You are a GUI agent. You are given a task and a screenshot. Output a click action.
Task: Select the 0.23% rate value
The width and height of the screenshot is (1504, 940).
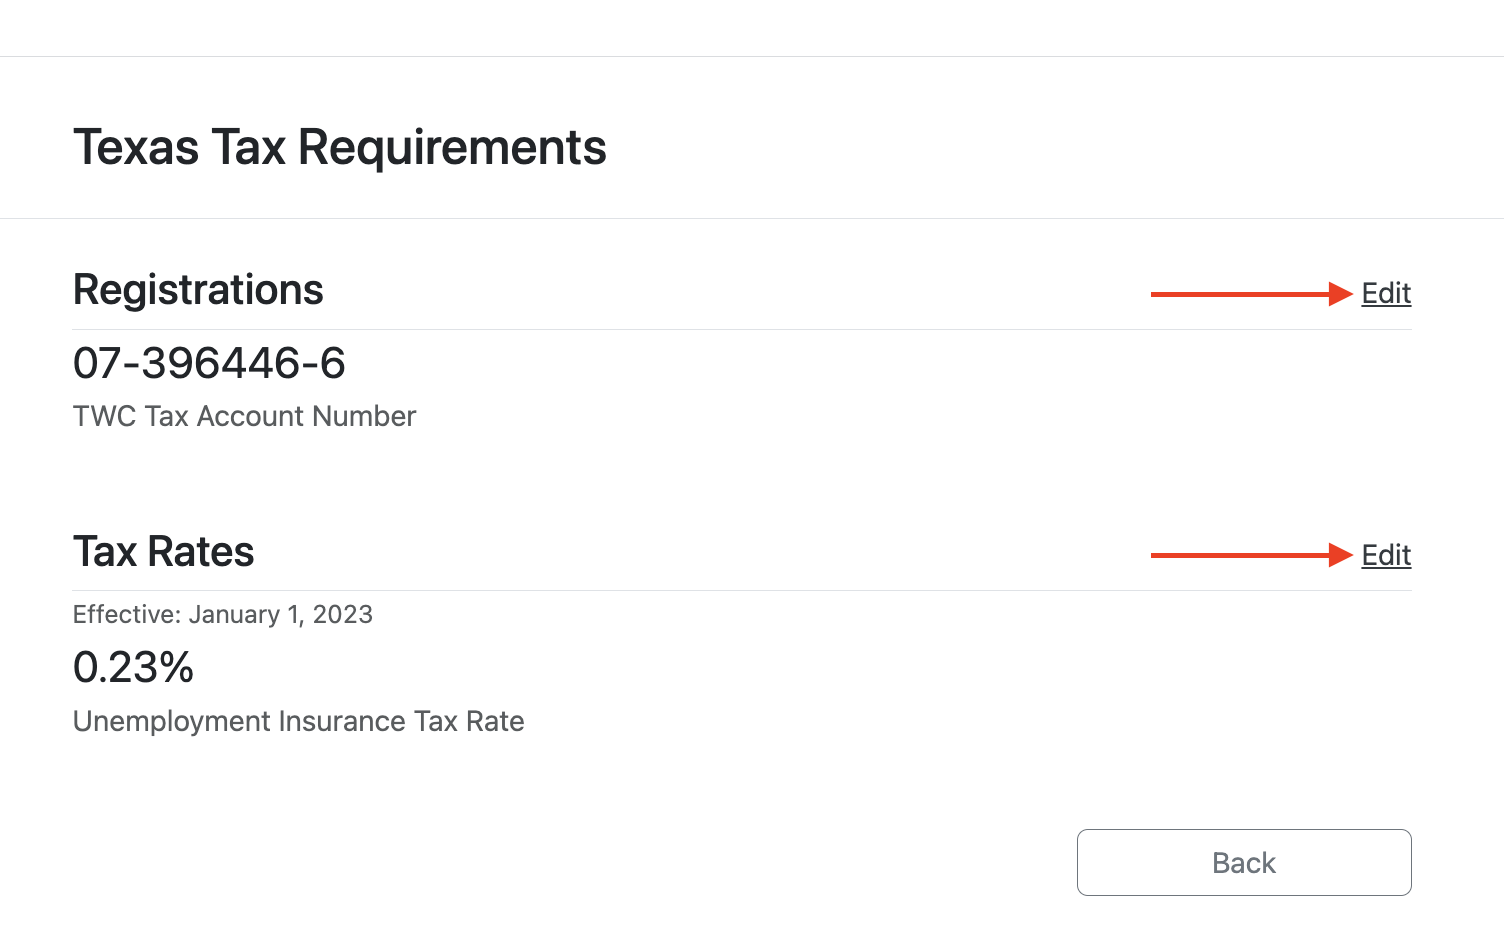tap(133, 667)
